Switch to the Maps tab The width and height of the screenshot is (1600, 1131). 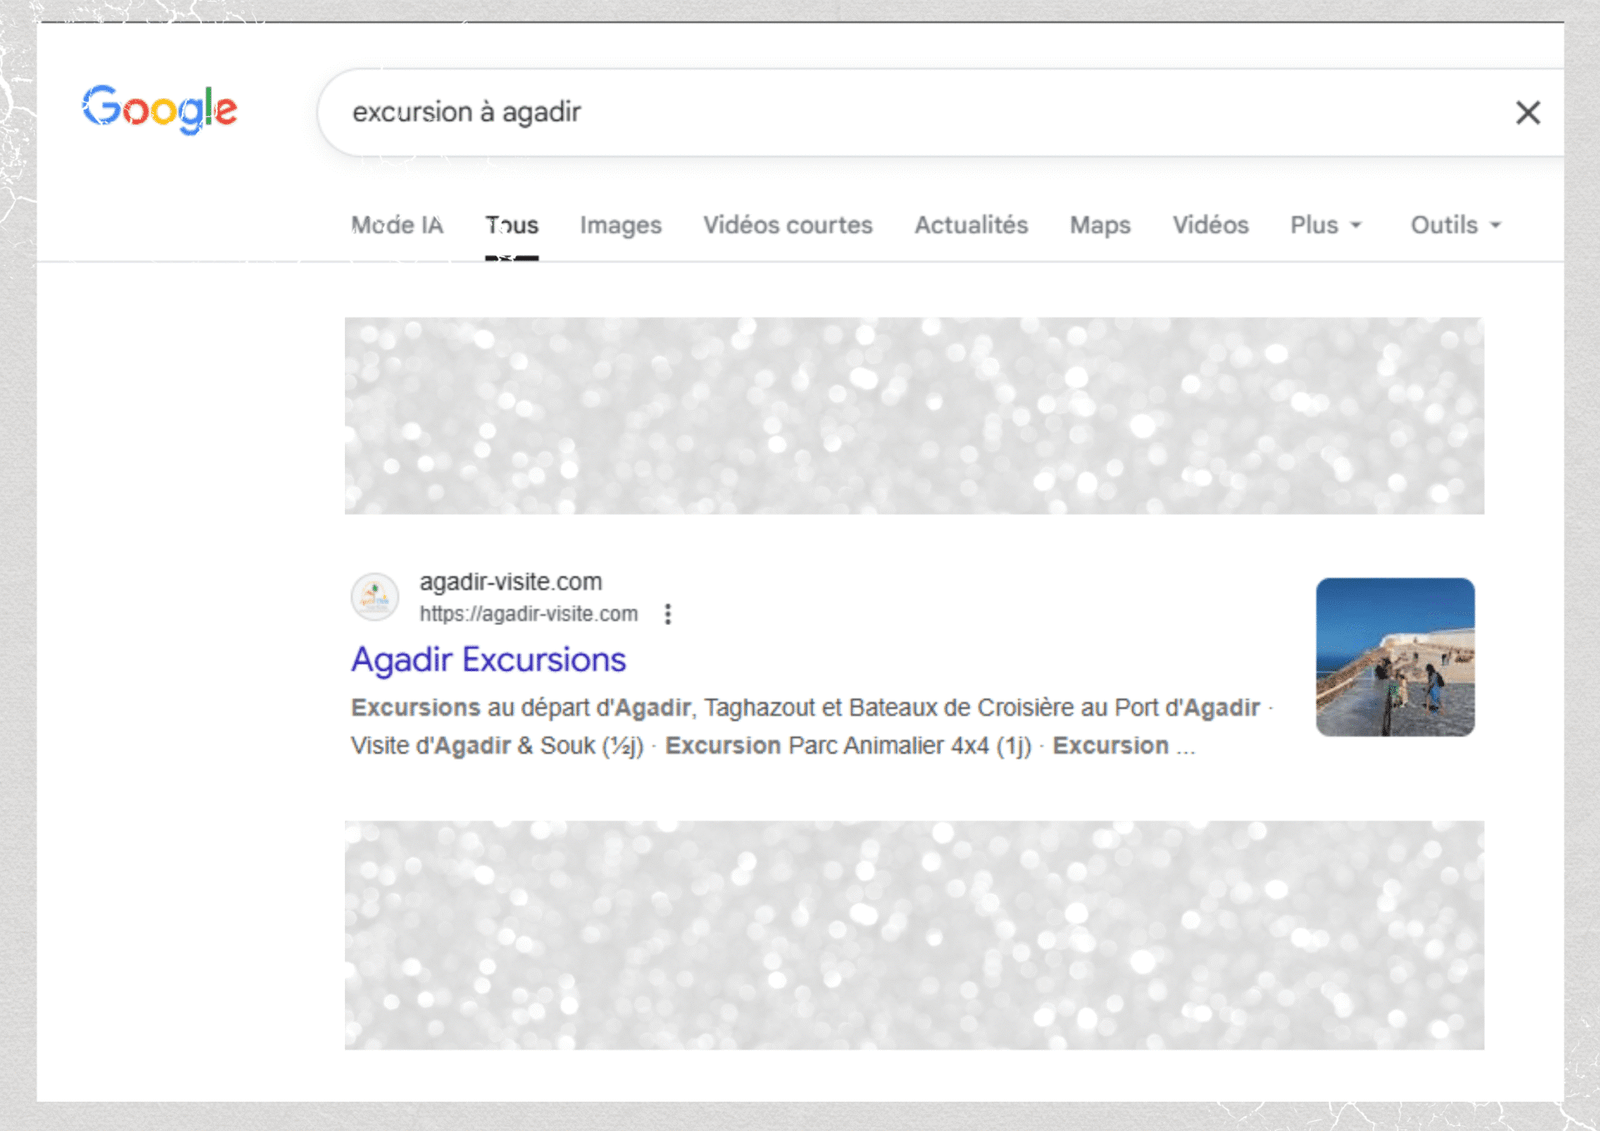click(x=1100, y=225)
